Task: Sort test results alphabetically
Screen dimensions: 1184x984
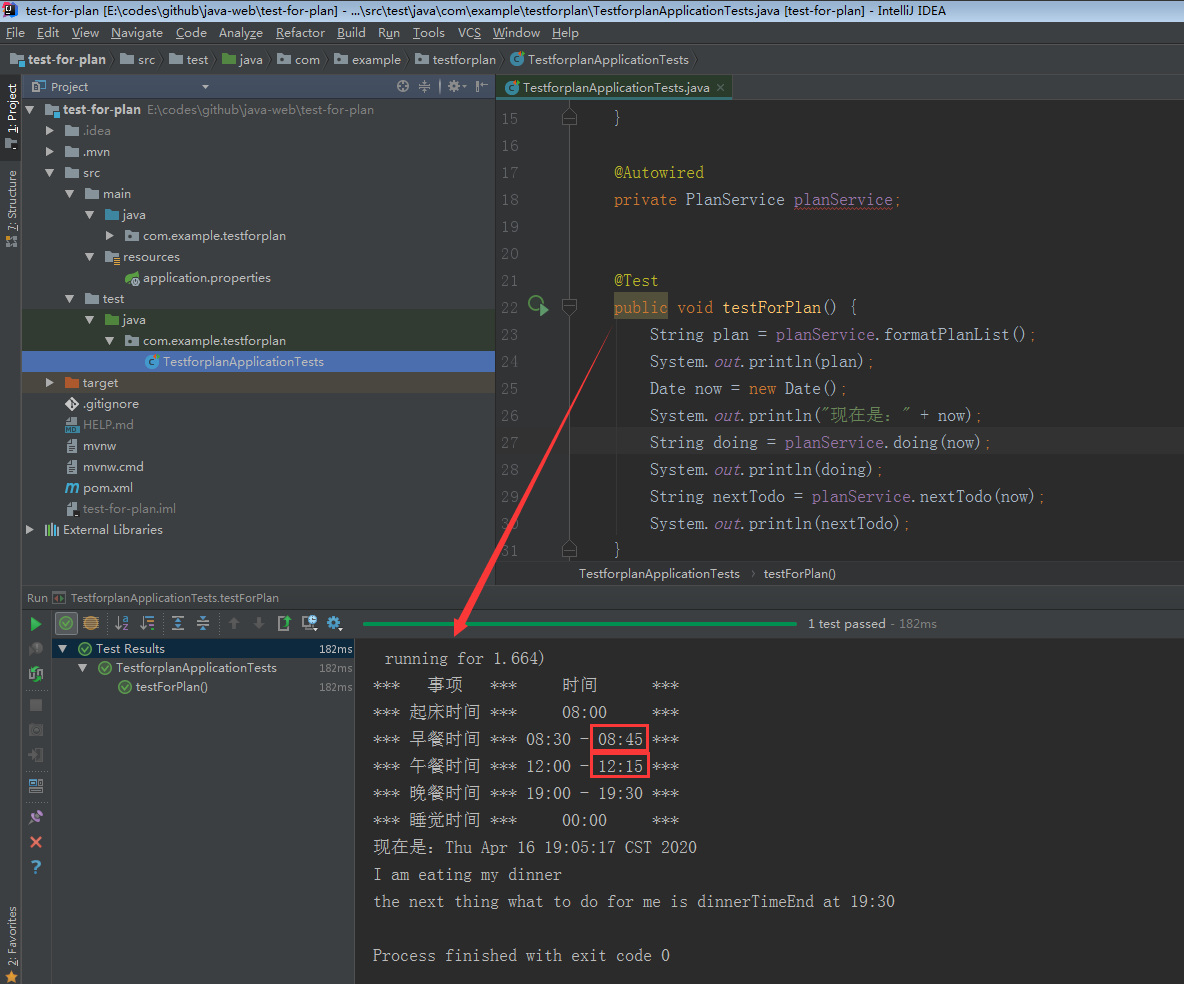Action: (122, 624)
